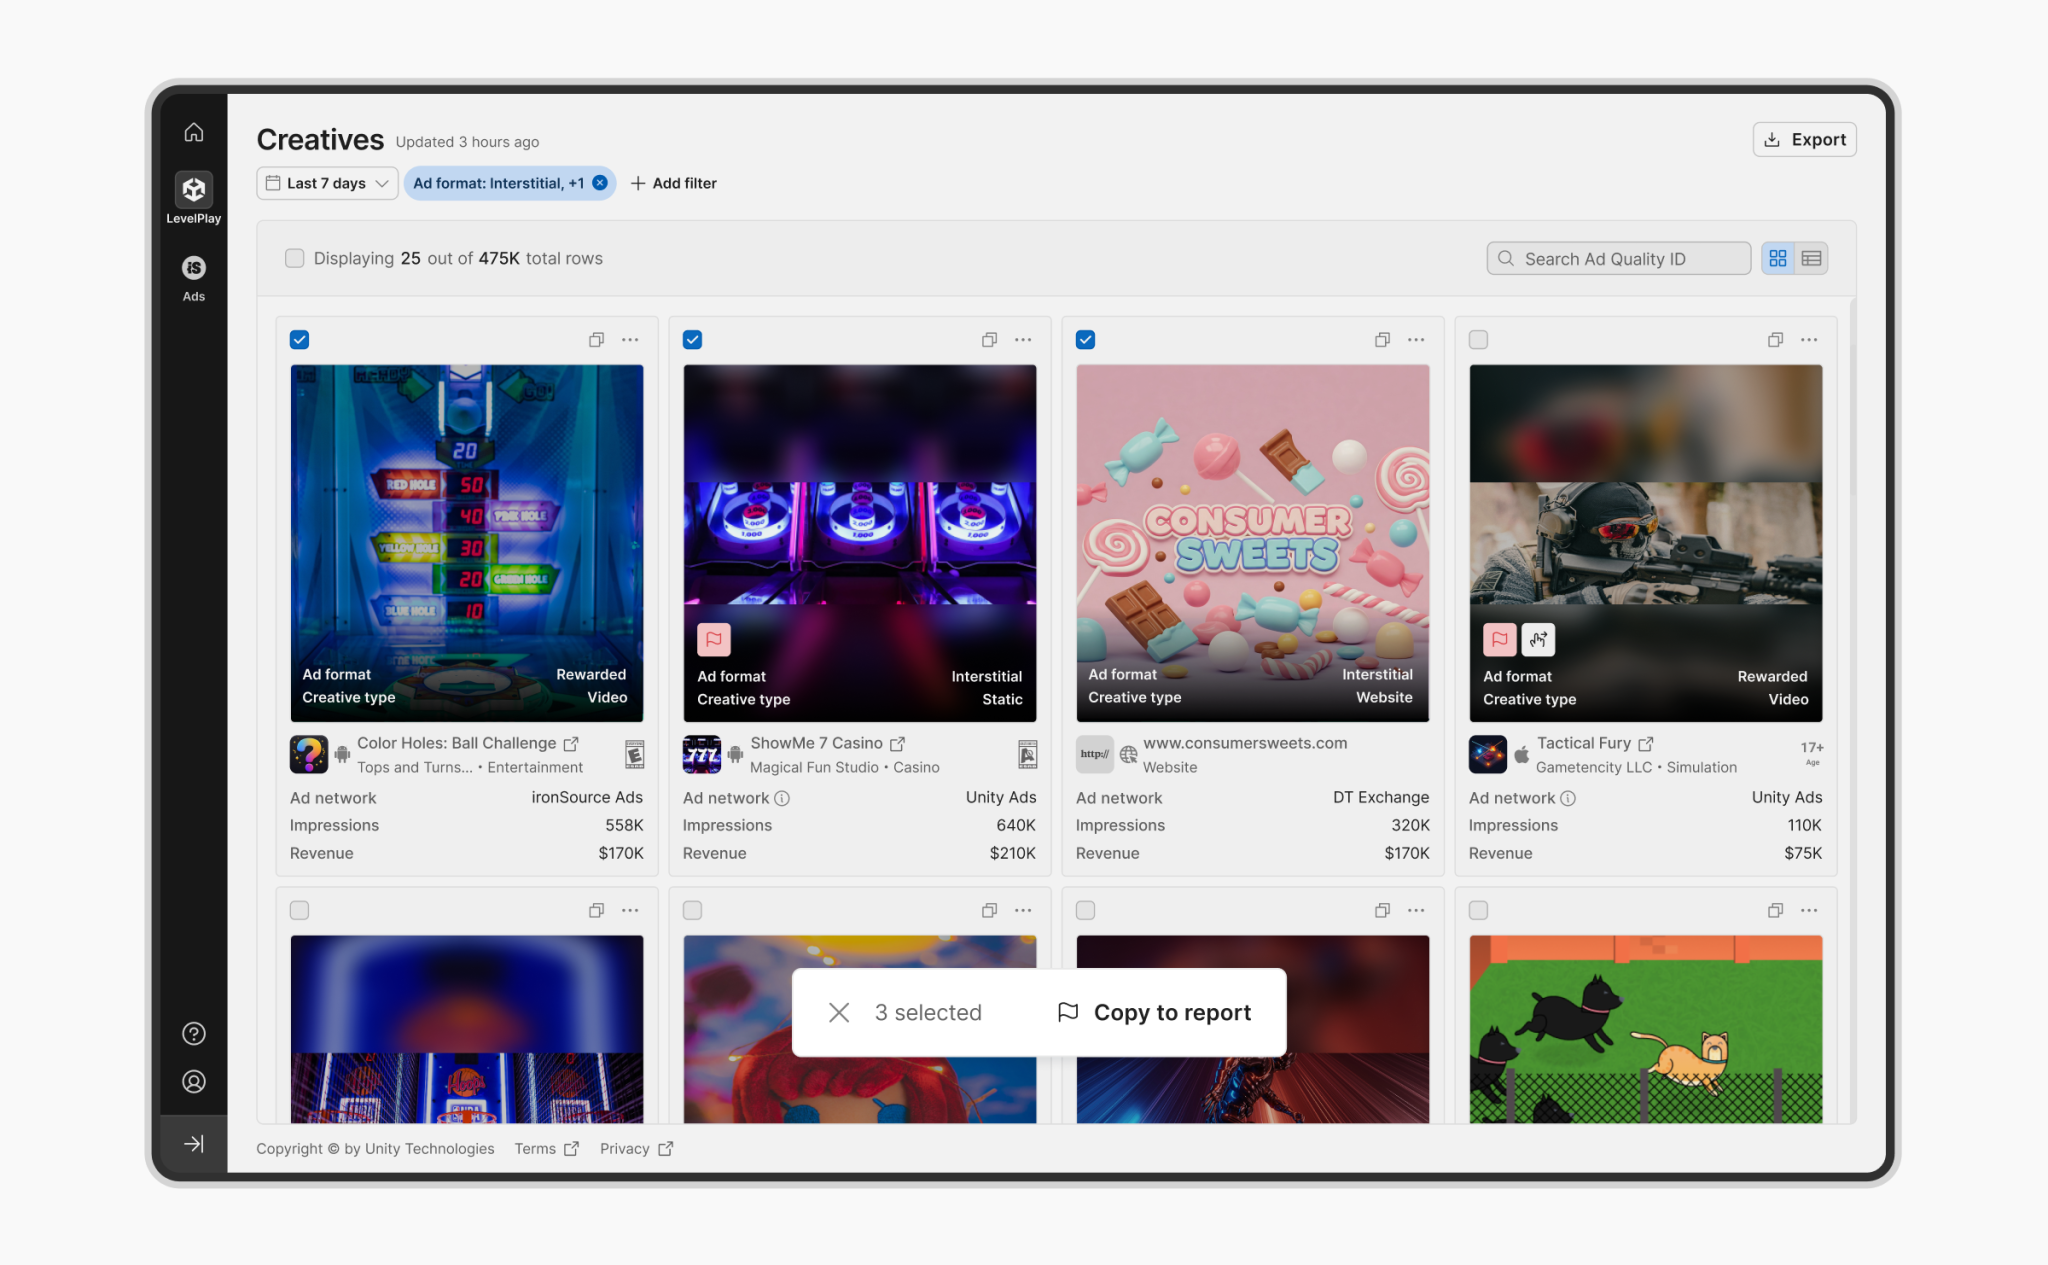The width and height of the screenshot is (2048, 1265).
Task: Copy icon on Tactical Fury card
Action: [1775, 340]
